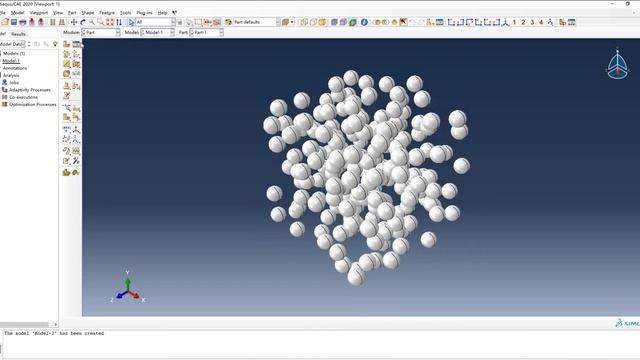Select the Pan View tool
This screenshot has height=360, width=640.
(74, 22)
